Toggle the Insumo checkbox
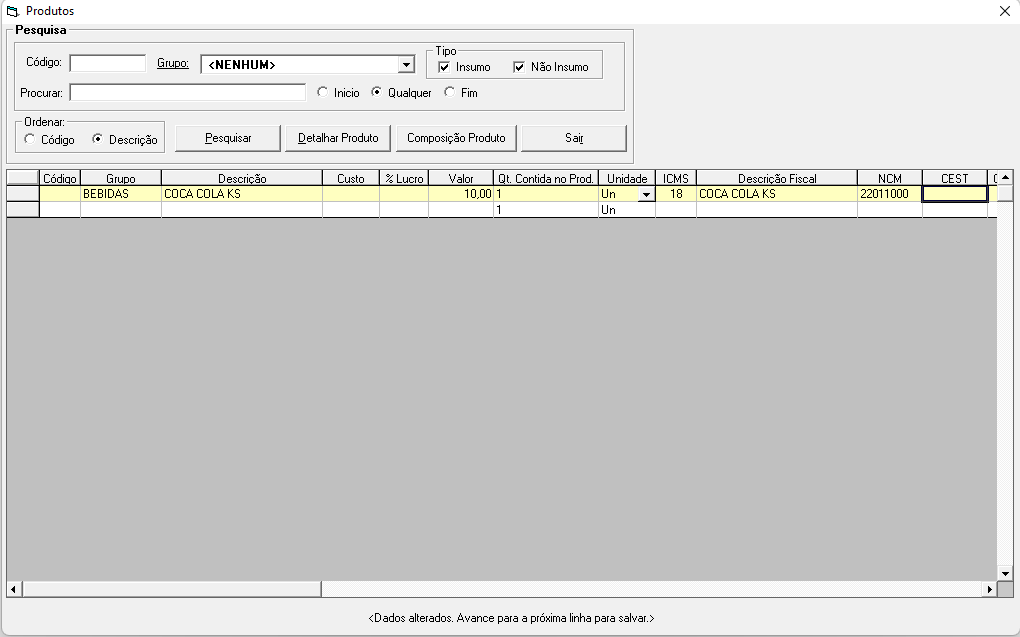The height and width of the screenshot is (637, 1020). pyautogui.click(x=444, y=67)
